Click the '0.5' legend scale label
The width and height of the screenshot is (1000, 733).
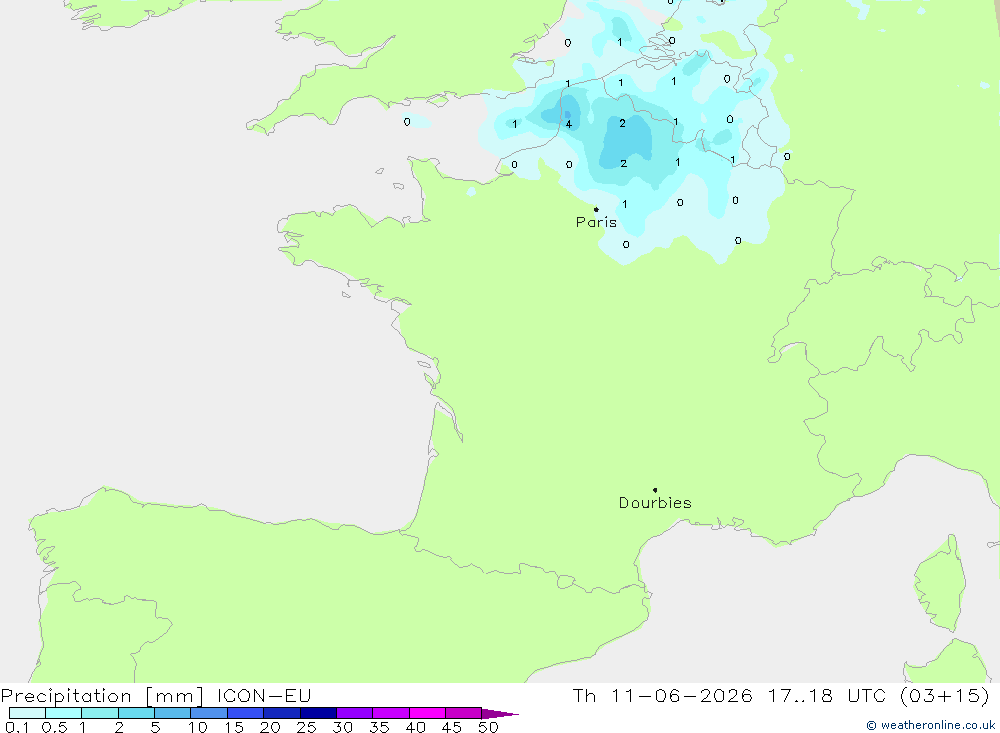54,727
